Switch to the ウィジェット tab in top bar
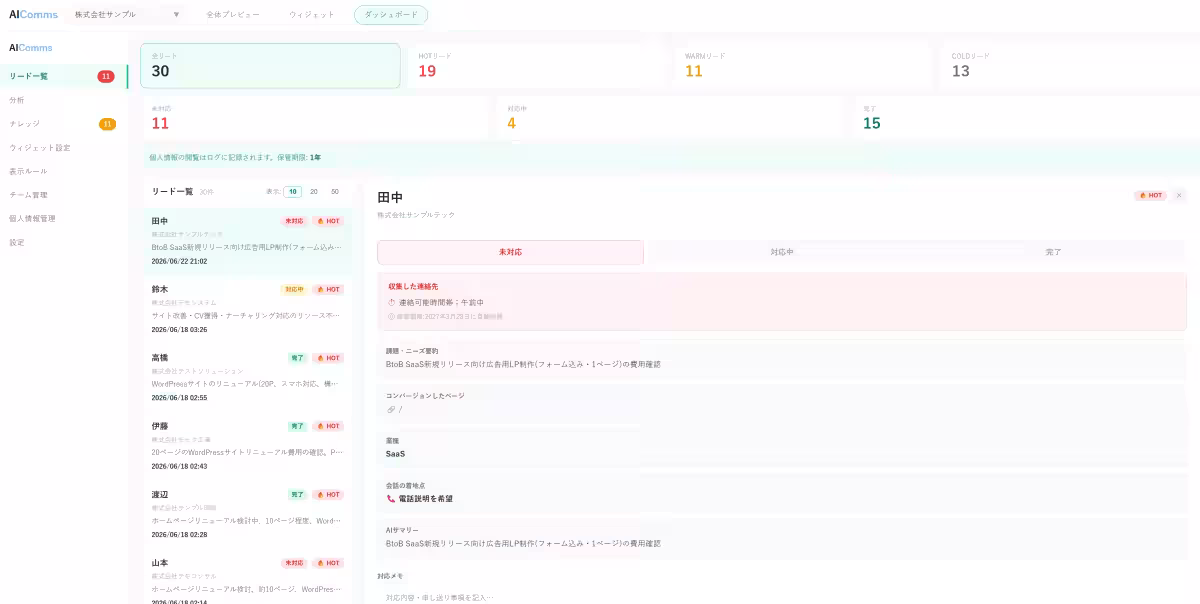 311,15
